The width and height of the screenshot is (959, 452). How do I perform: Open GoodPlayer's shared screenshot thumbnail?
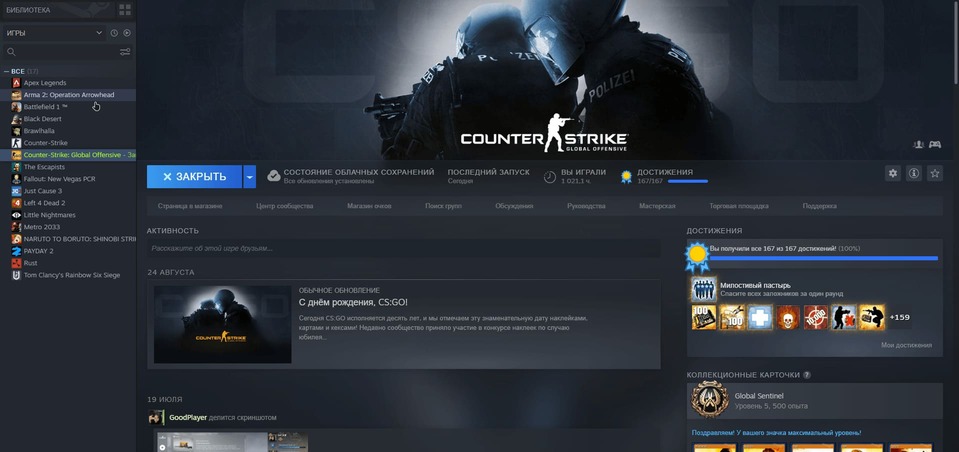point(231,442)
